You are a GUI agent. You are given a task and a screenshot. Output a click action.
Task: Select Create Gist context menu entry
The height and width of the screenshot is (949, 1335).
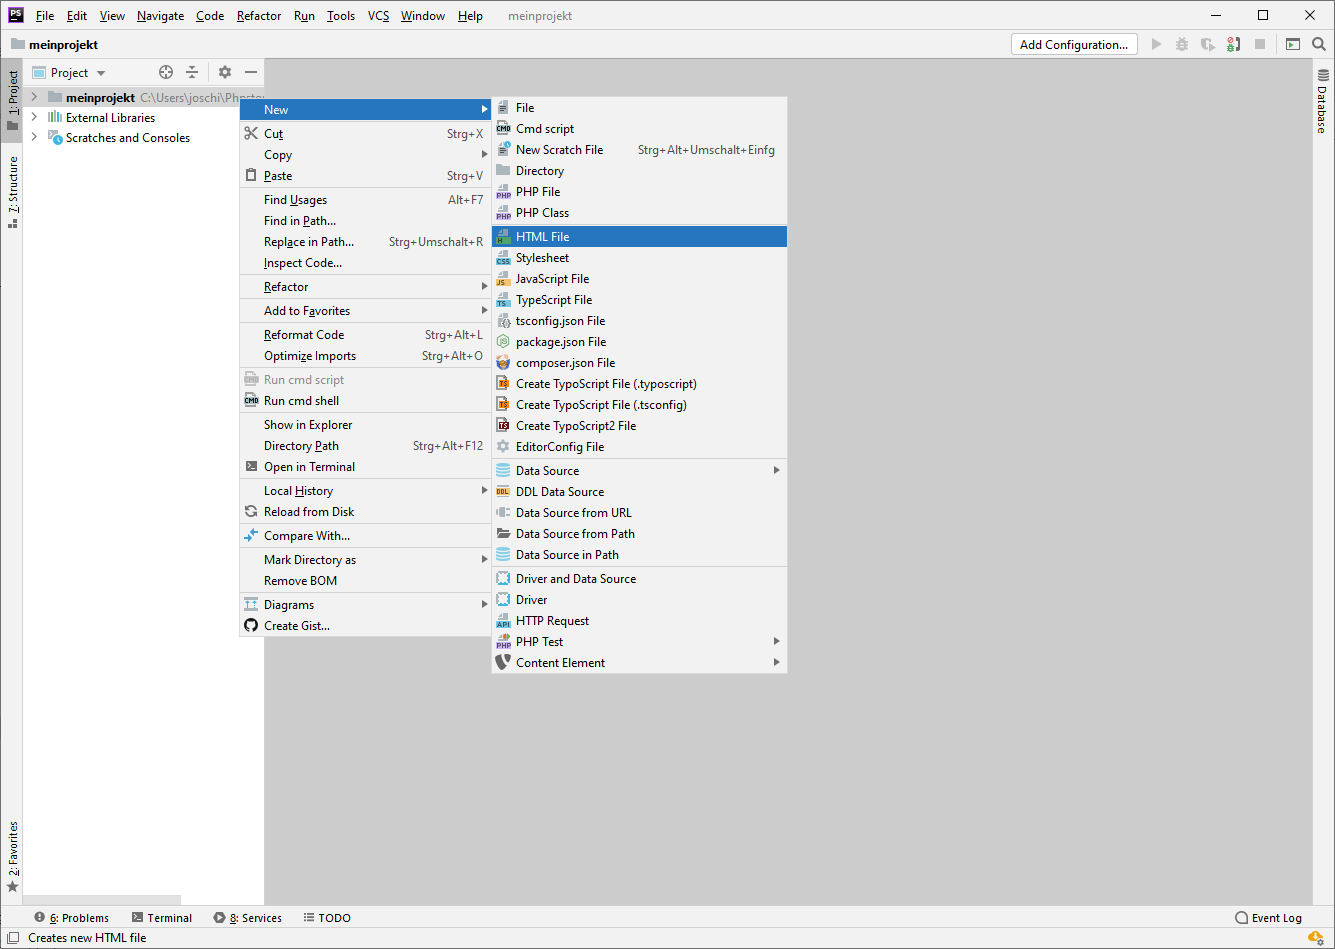coord(296,626)
